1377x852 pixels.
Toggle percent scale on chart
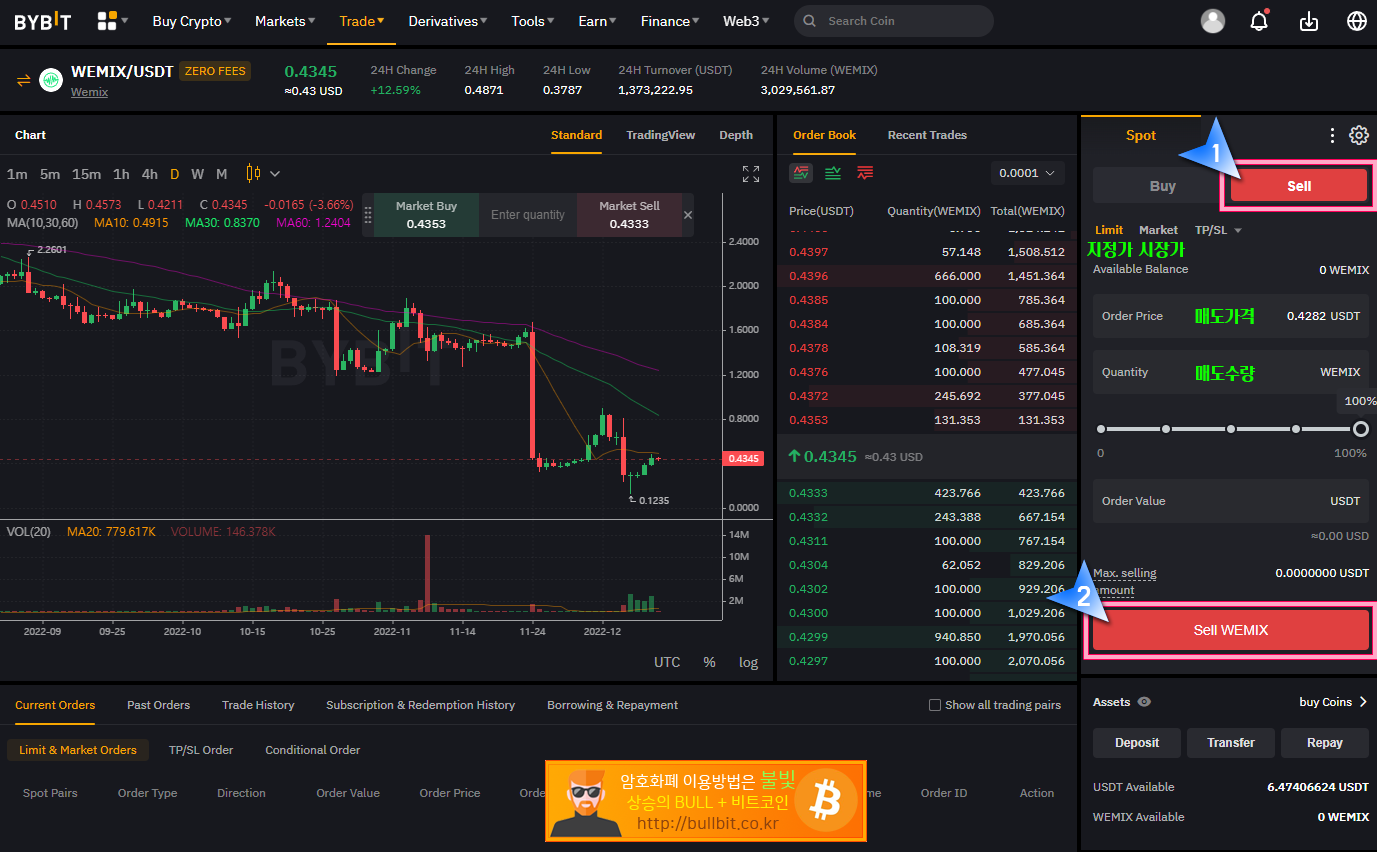pyautogui.click(x=709, y=662)
